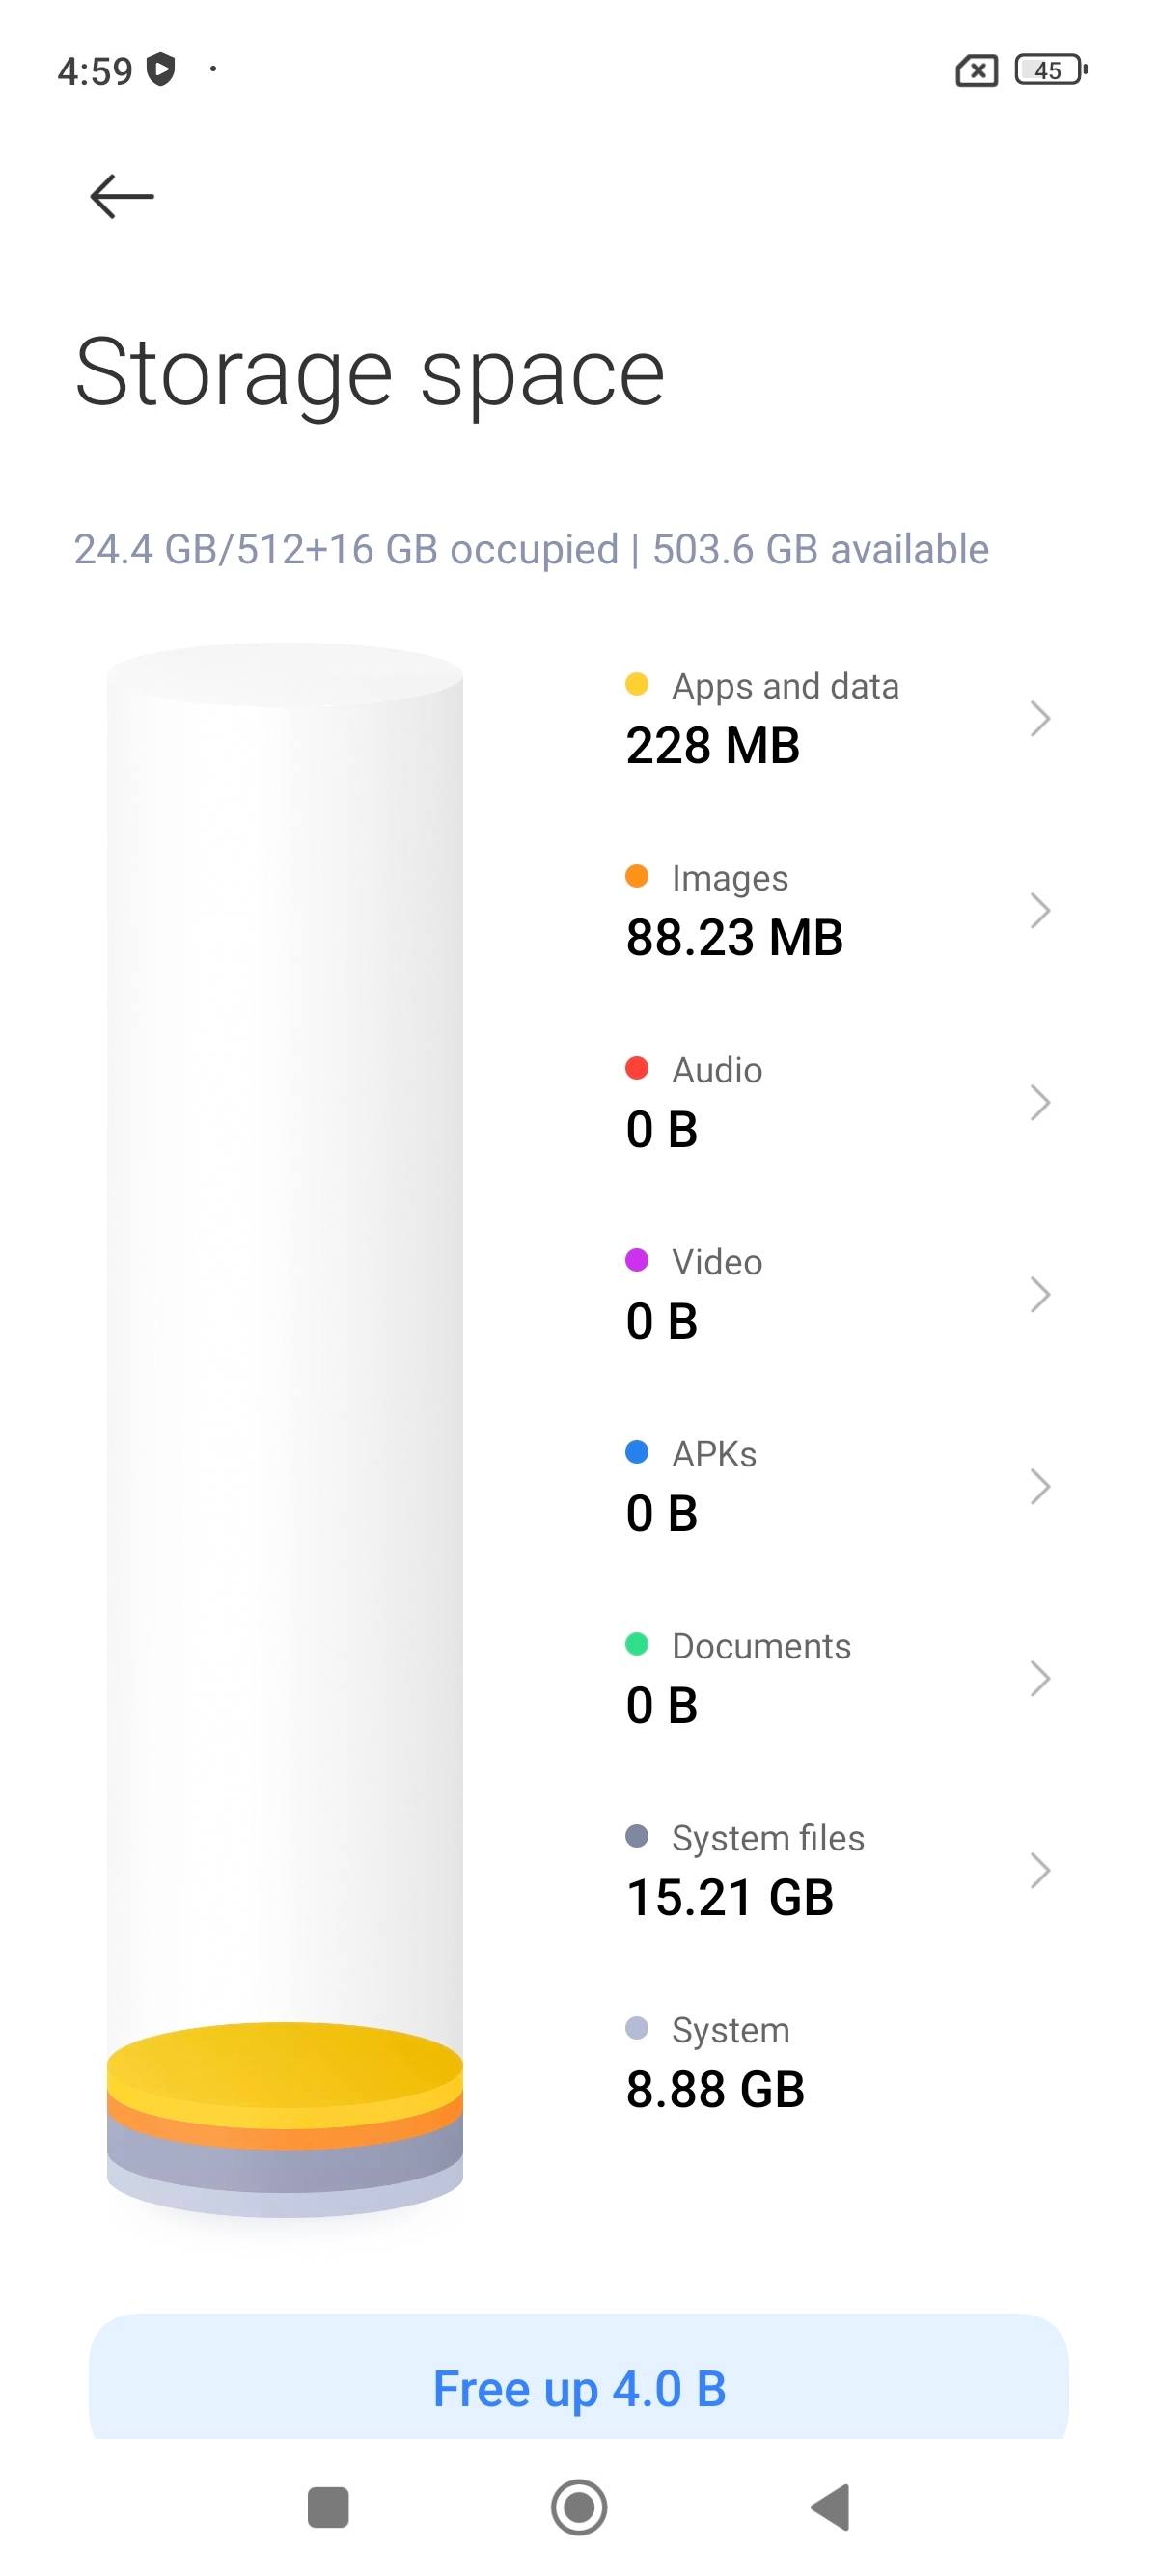Open System files 15.21 GB entry
This screenshot has height=2576, width=1158.
click(840, 1870)
